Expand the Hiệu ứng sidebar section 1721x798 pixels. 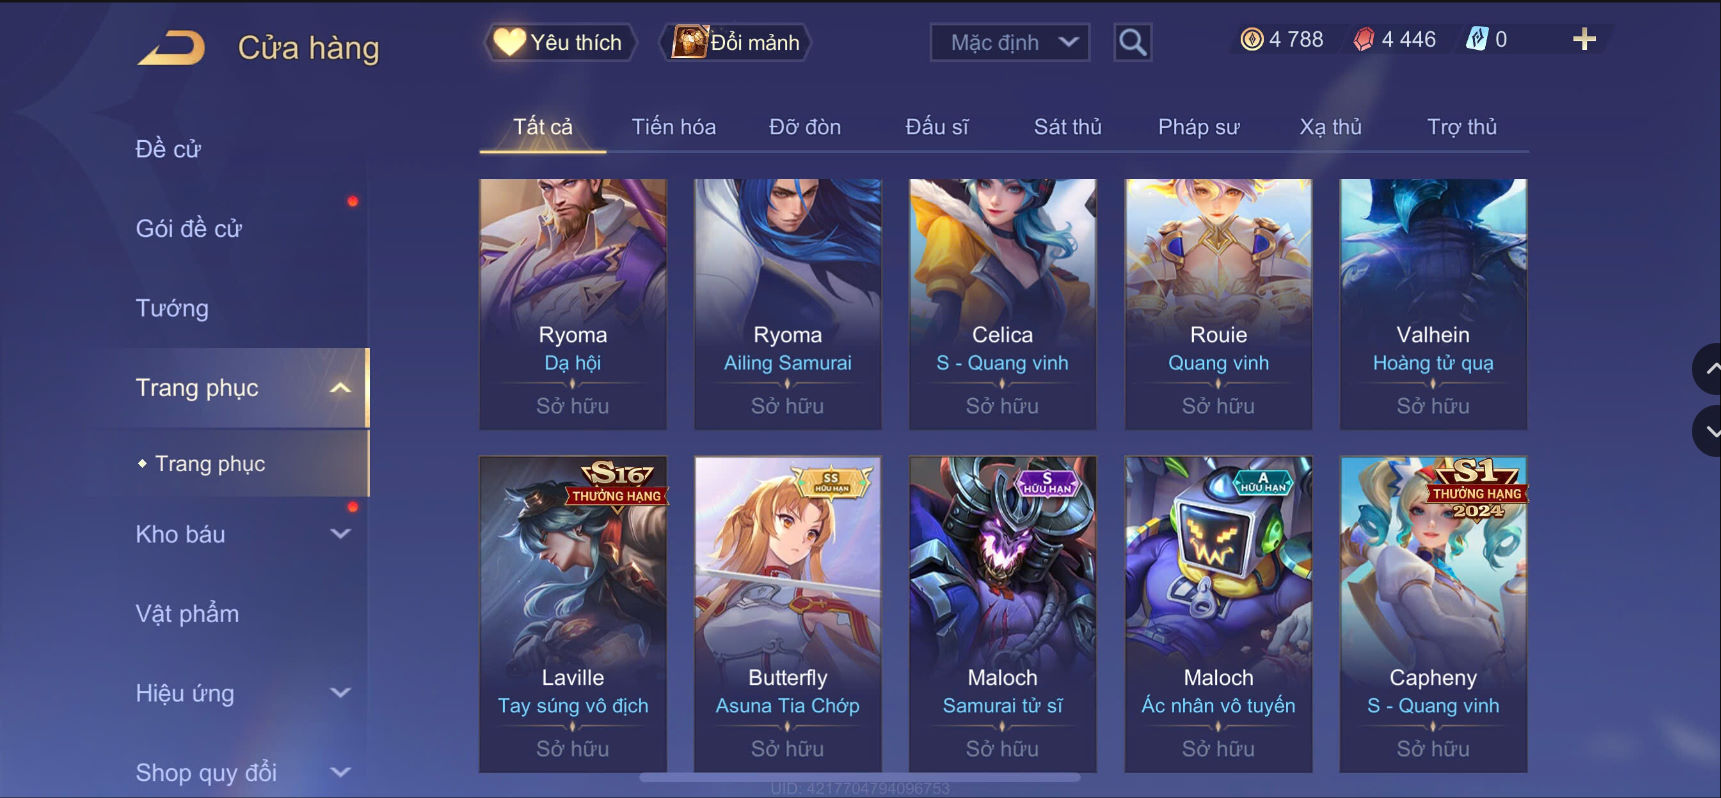(340, 692)
